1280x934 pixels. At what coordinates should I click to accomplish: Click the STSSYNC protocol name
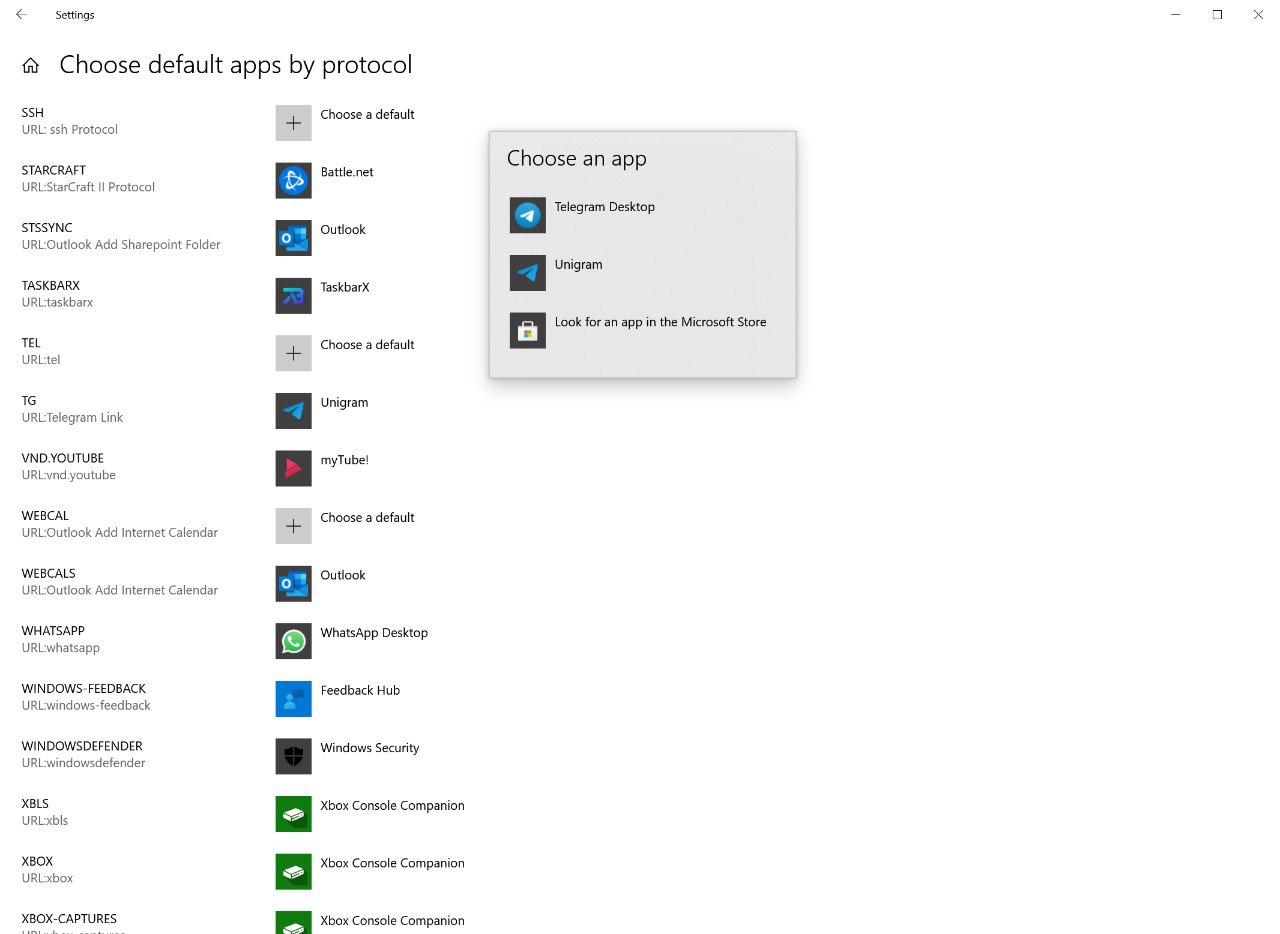(x=47, y=228)
